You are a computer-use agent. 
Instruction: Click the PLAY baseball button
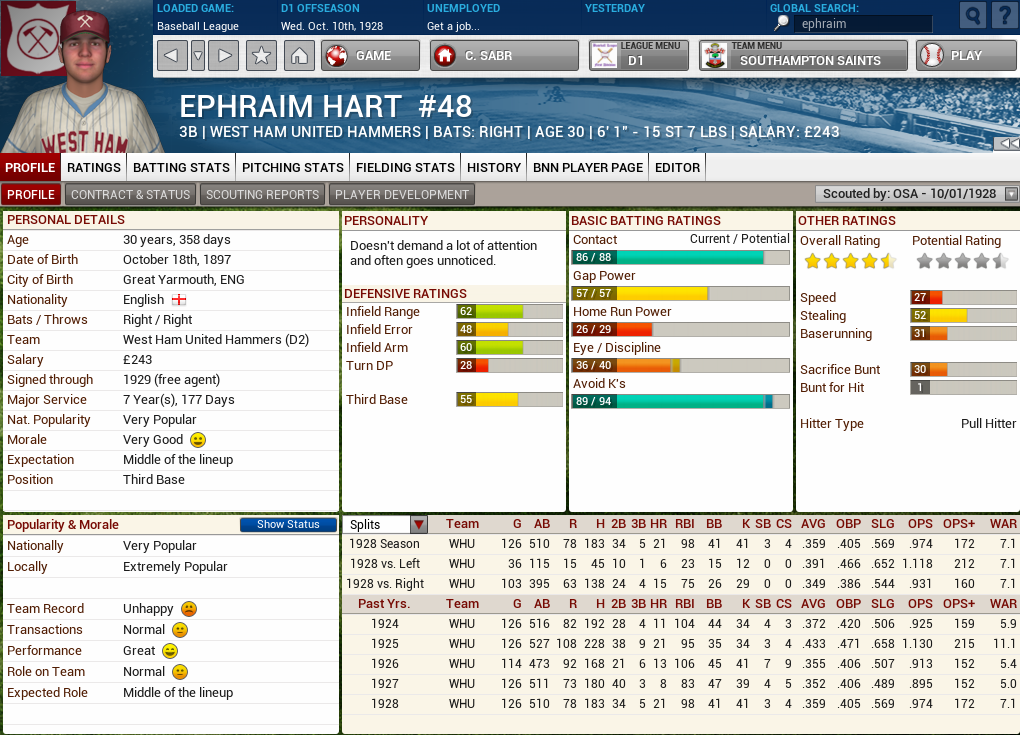coord(966,55)
